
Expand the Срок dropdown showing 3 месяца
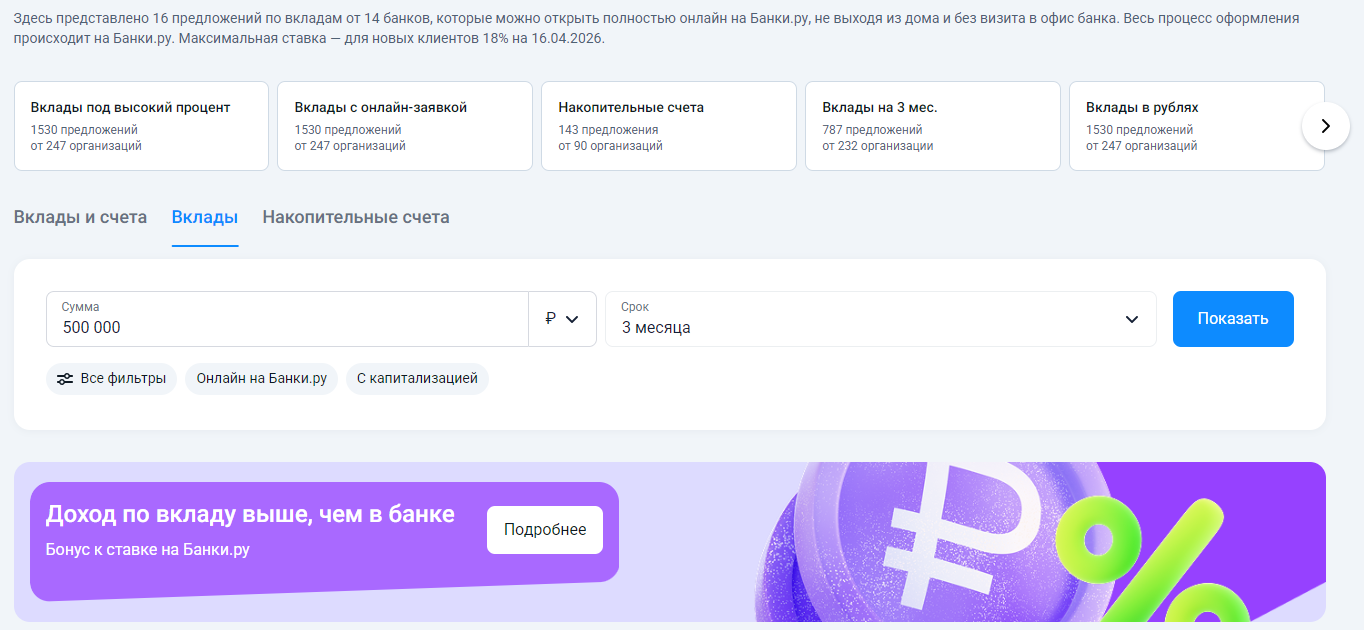[880, 319]
